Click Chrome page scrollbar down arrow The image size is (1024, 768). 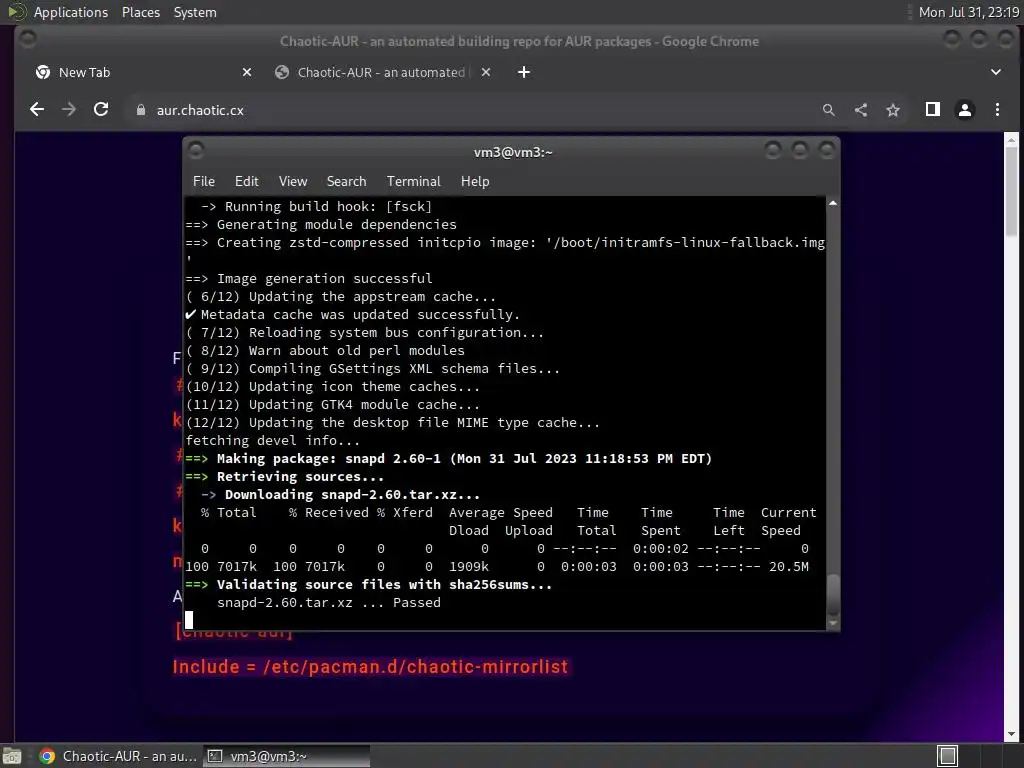click(x=1011, y=735)
